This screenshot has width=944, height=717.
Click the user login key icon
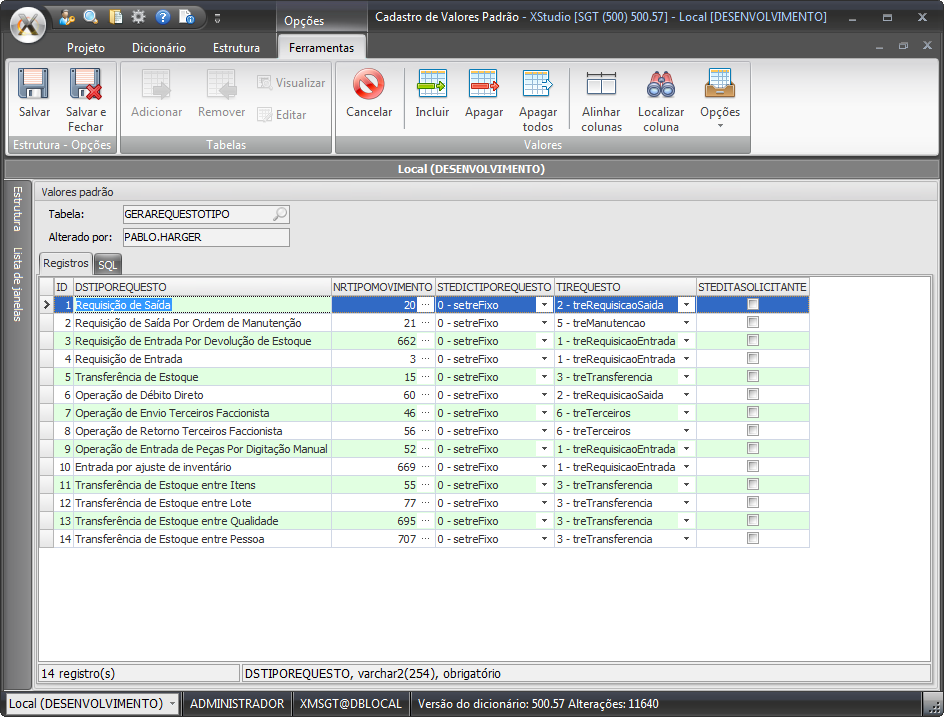(x=67, y=17)
